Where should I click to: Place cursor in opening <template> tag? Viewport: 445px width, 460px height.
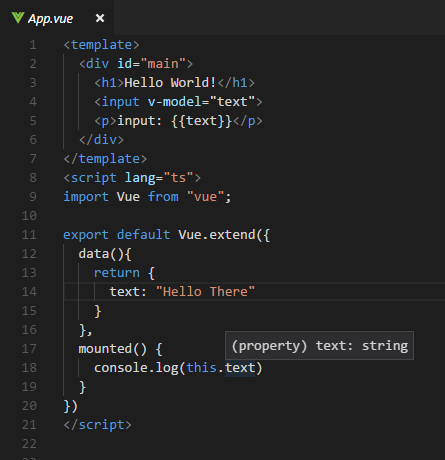(x=101, y=45)
